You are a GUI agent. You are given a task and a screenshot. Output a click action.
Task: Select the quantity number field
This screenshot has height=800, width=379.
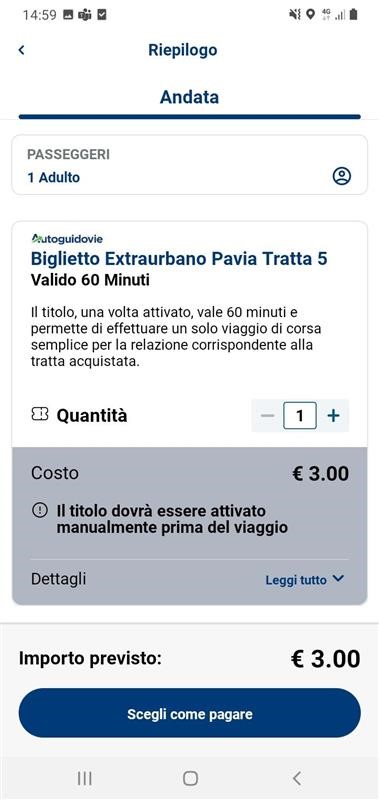click(x=300, y=416)
